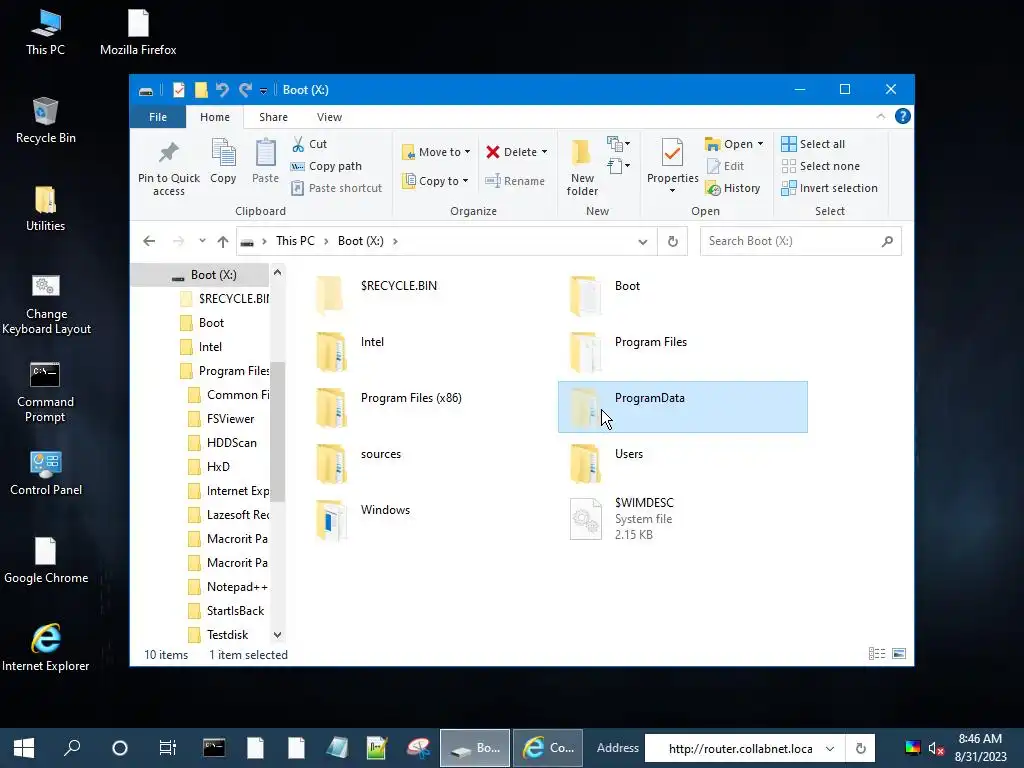
Task: Click Edit in the Open group
Action: tap(725, 166)
